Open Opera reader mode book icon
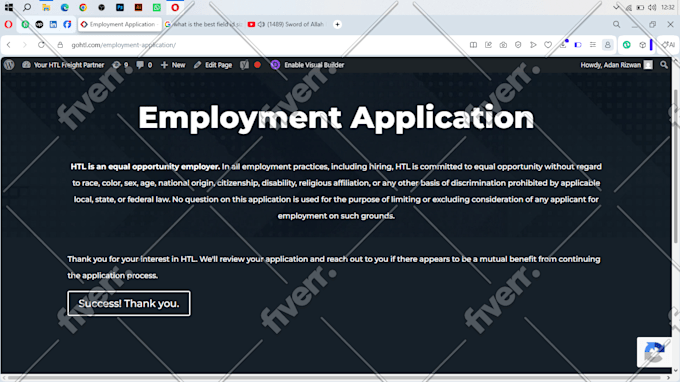680x382 pixels. [473, 45]
